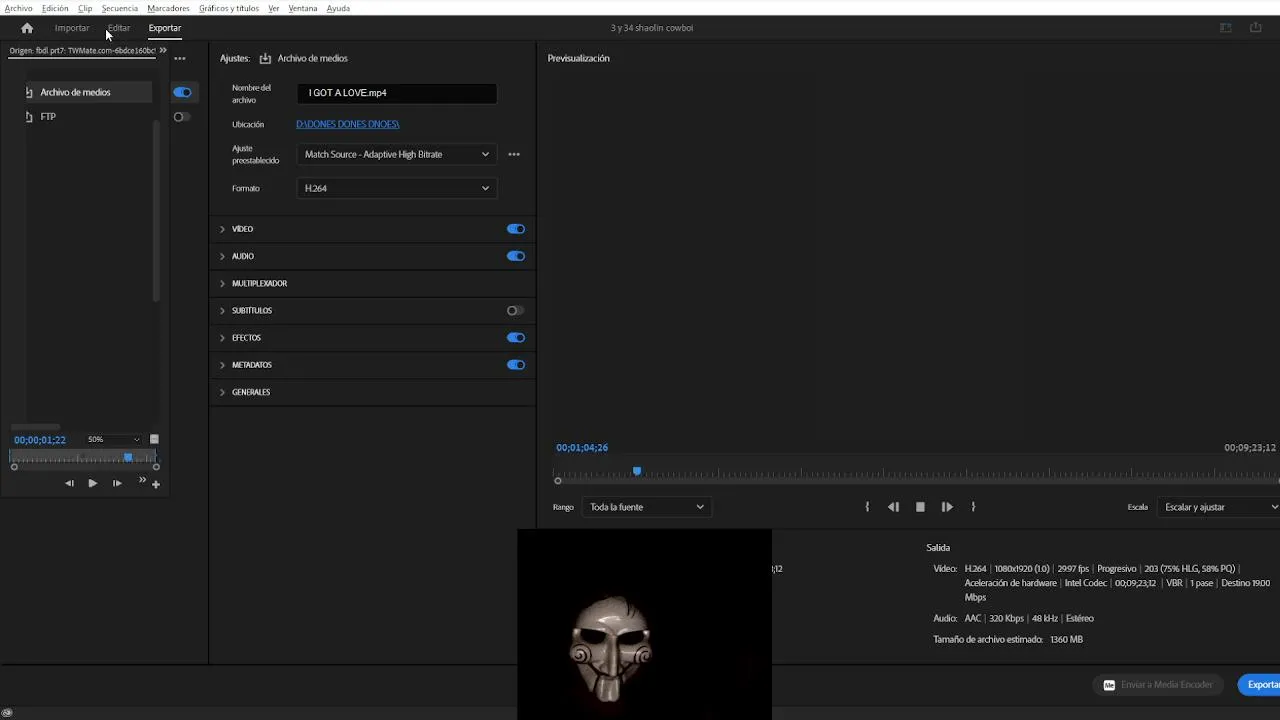The image size is (1280, 720).
Task: Click the 00;00;01;22 source timecode
Action: [x=40, y=440]
